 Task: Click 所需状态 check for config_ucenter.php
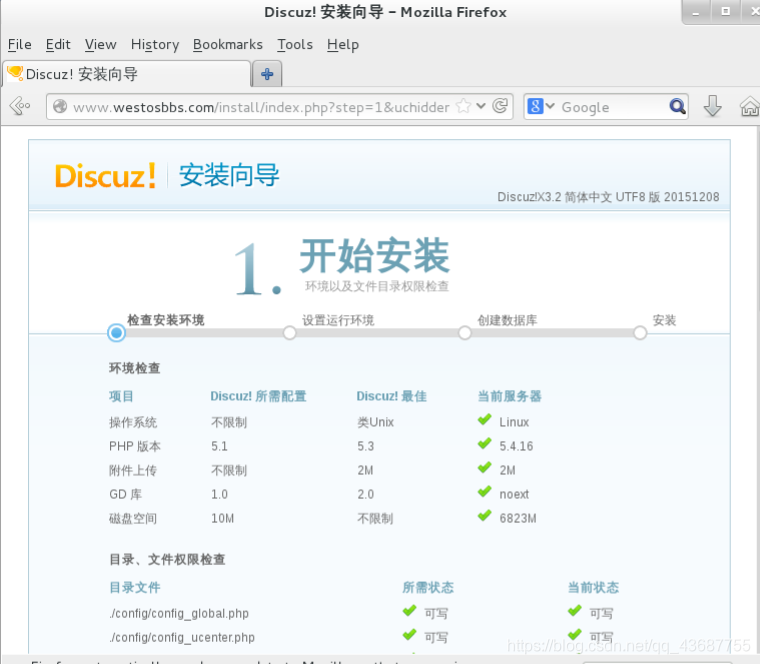tap(410, 635)
